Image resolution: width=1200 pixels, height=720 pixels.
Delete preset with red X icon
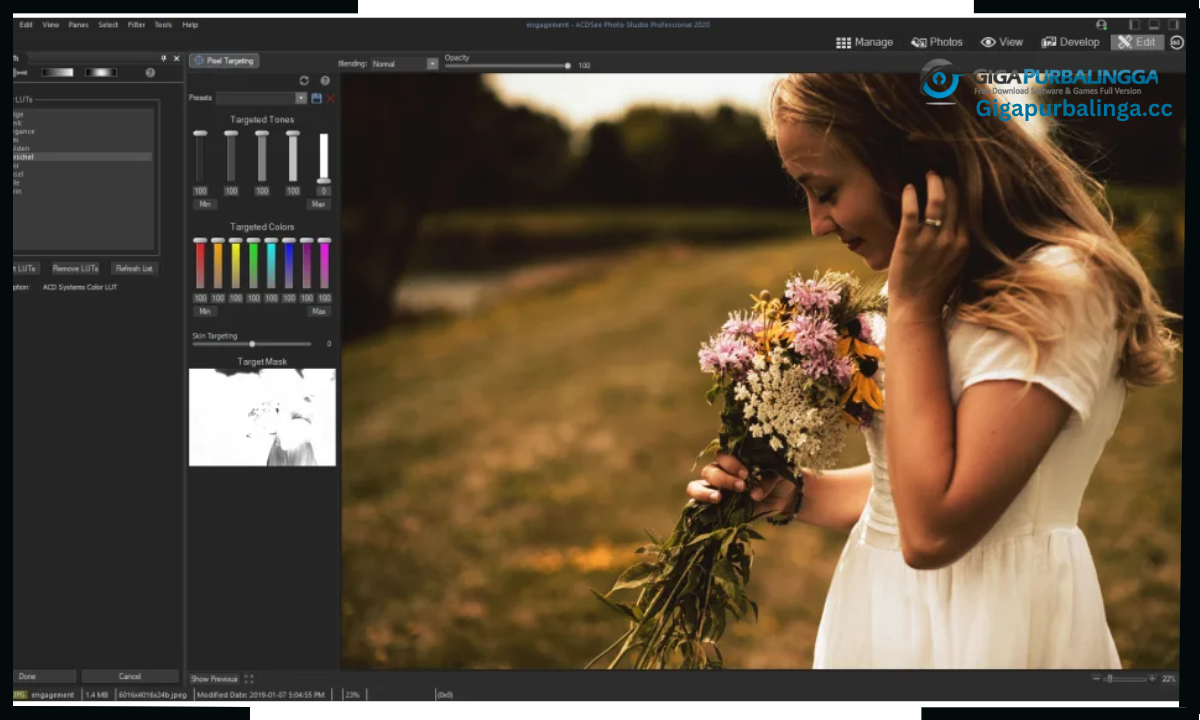tap(330, 98)
